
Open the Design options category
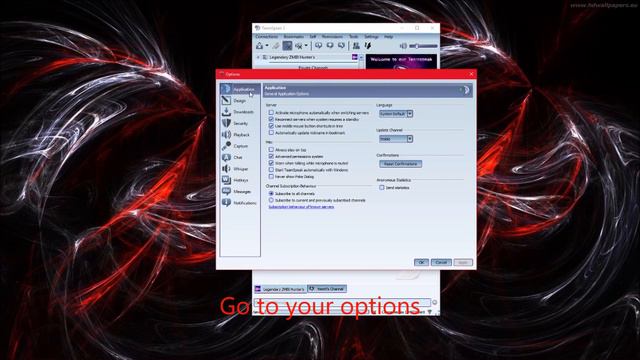pyautogui.click(x=240, y=100)
